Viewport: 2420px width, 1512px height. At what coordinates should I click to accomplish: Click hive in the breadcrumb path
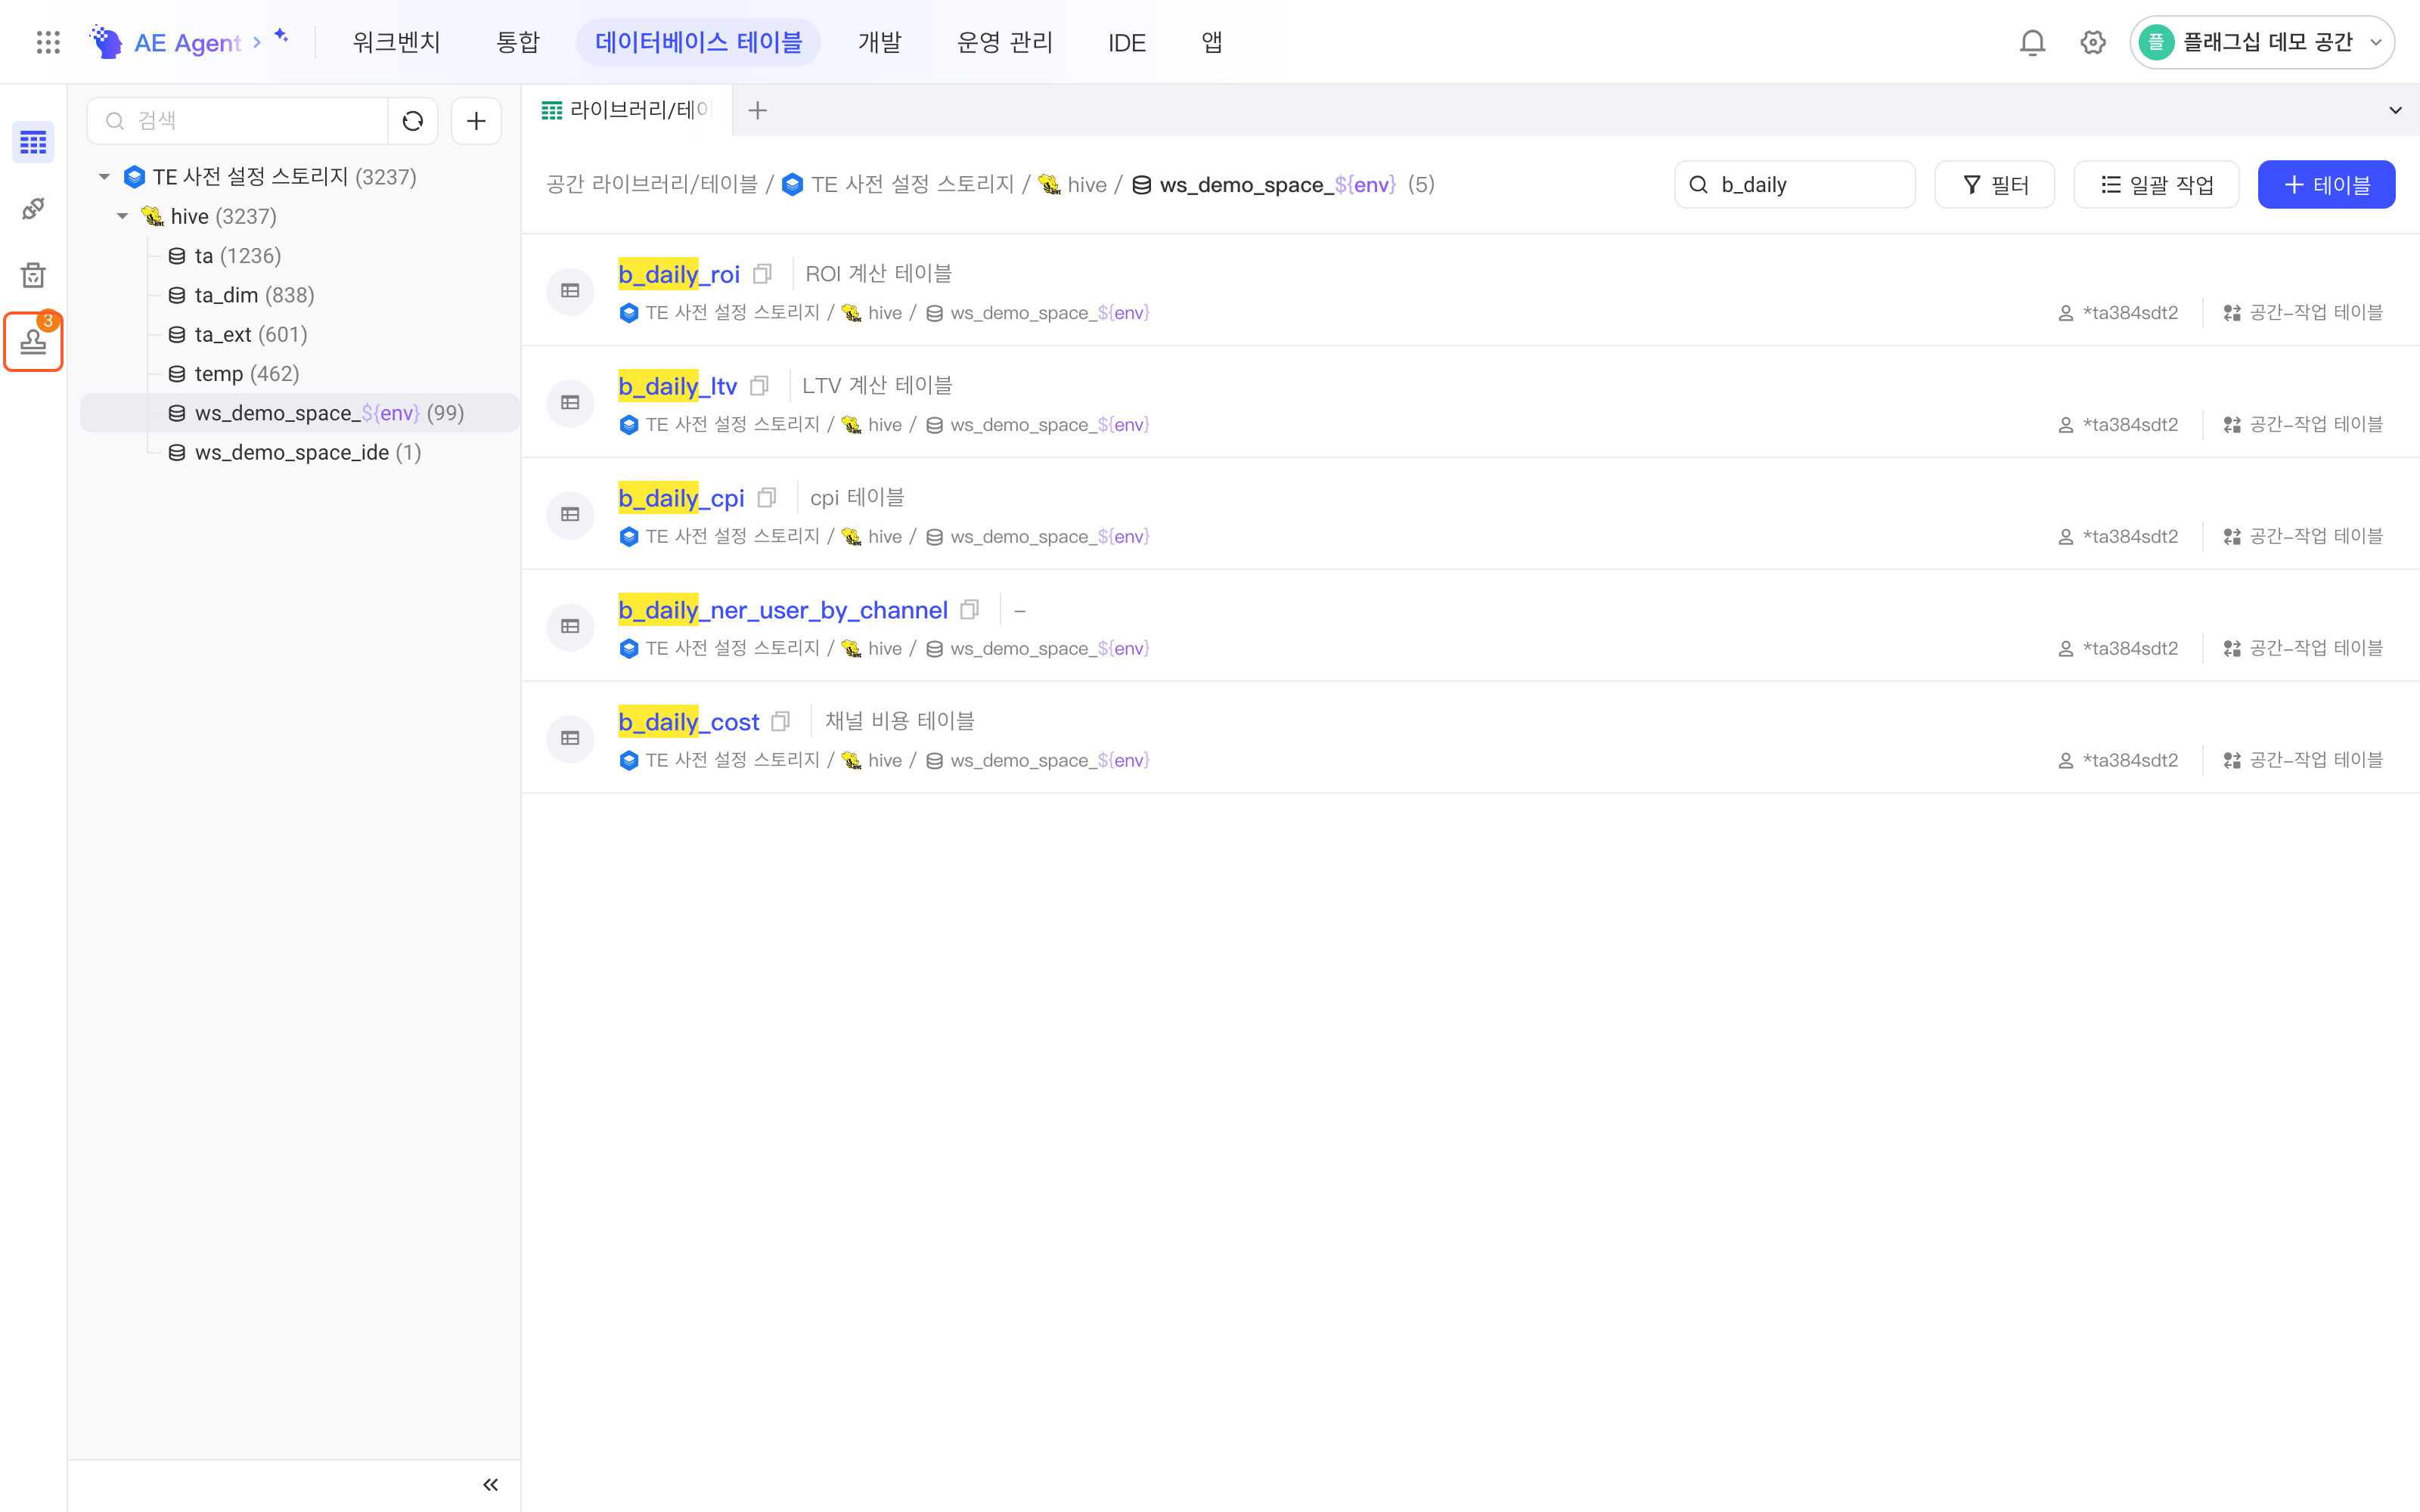click(x=1086, y=185)
